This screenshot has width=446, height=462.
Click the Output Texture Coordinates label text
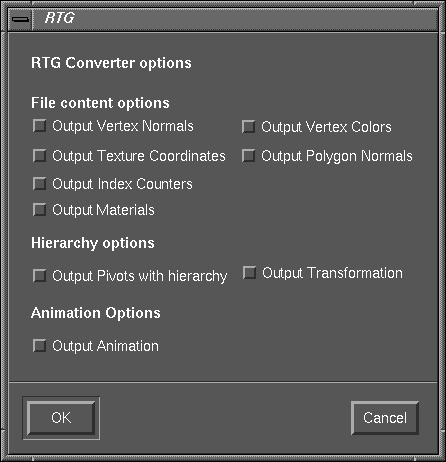(x=139, y=156)
